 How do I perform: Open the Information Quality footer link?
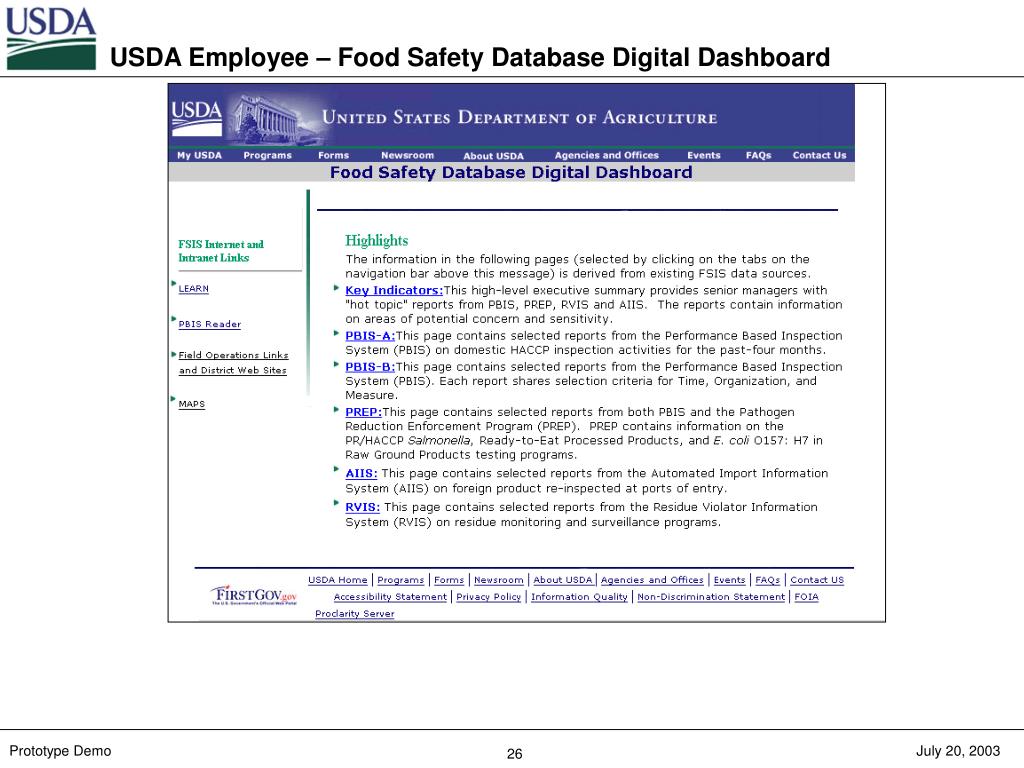click(x=579, y=597)
